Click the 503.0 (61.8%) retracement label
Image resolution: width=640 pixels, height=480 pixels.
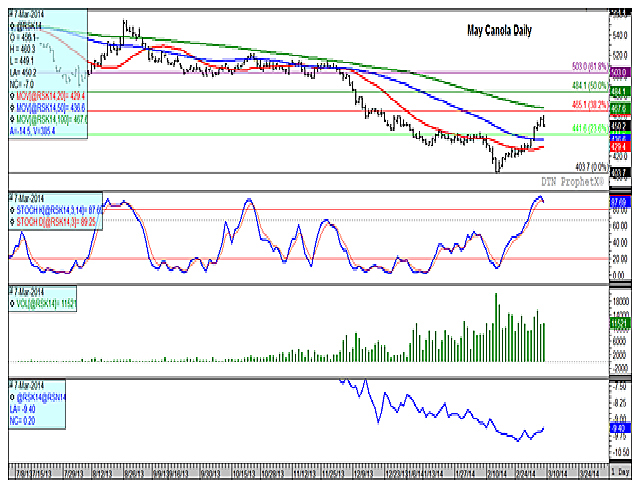pyautogui.click(x=590, y=66)
